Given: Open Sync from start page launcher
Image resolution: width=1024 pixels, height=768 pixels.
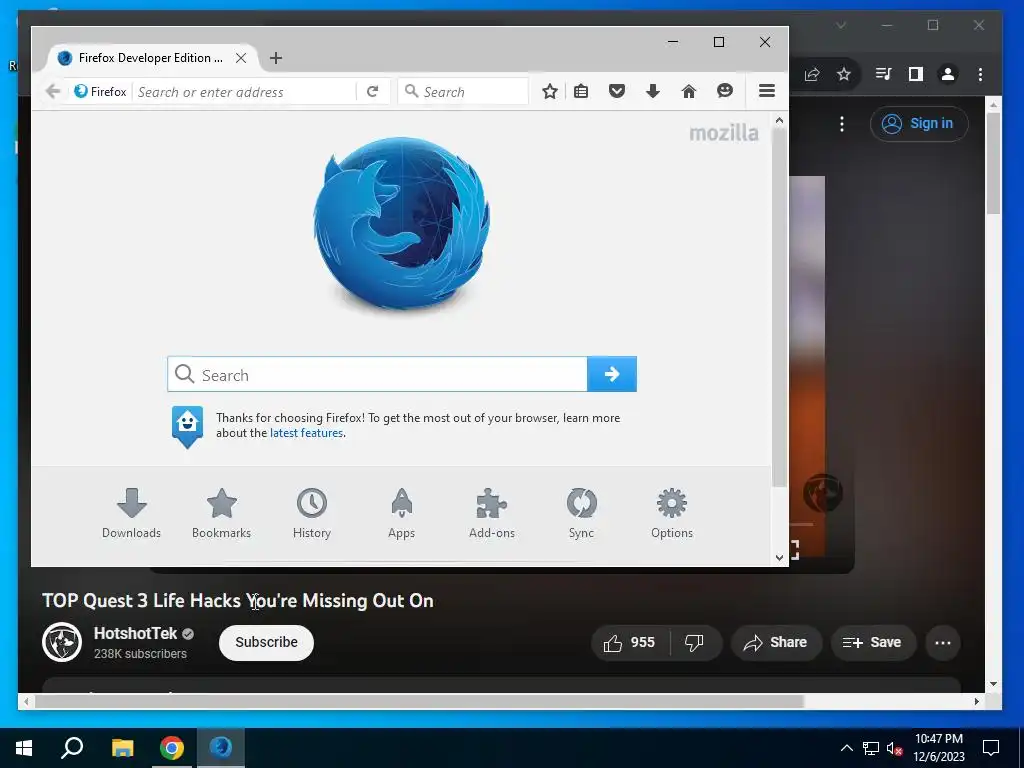Looking at the screenshot, I should pos(581,513).
